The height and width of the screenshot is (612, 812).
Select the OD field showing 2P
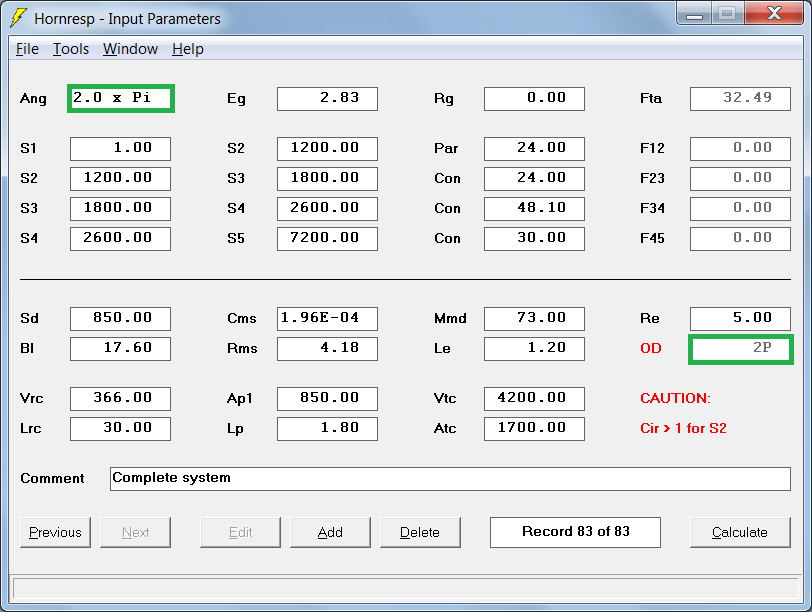click(741, 349)
